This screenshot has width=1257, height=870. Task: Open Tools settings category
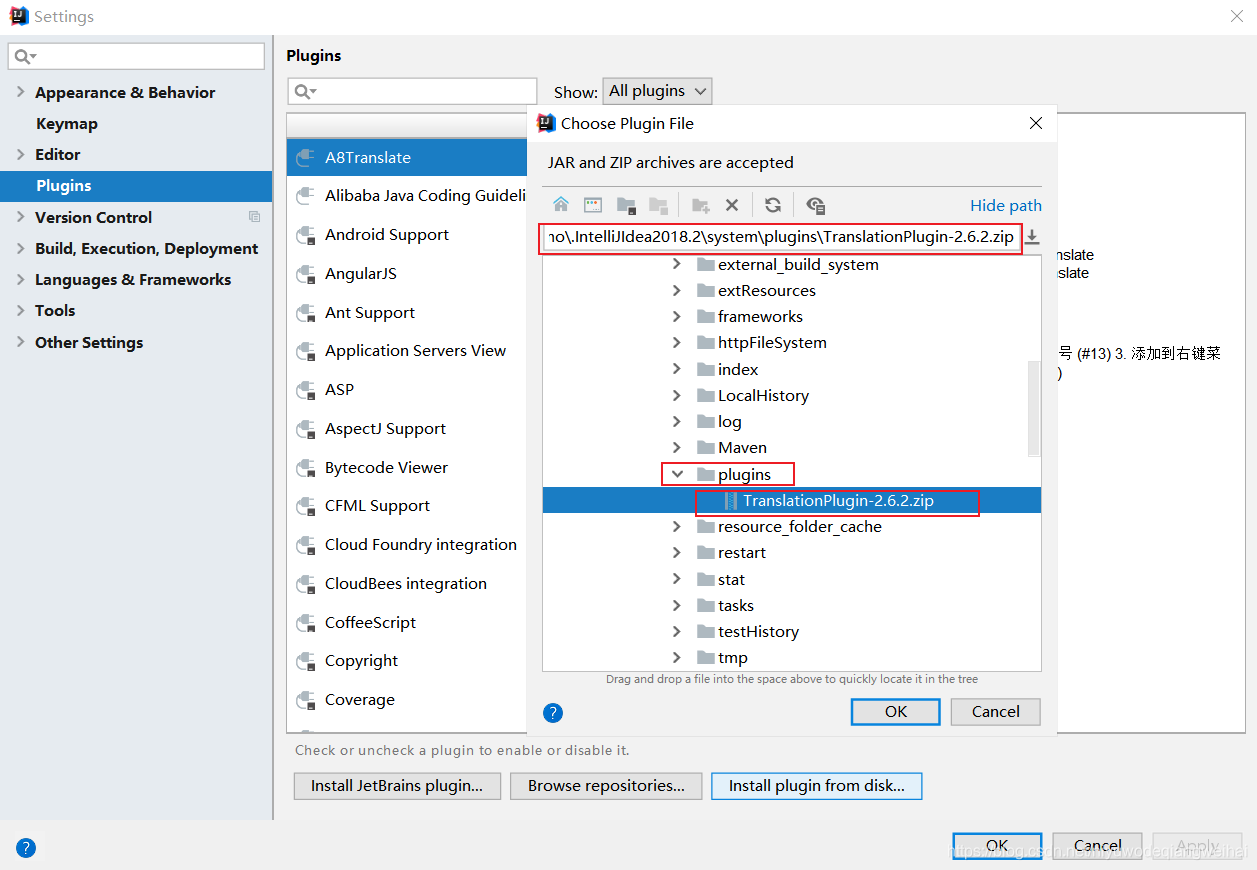tap(55, 310)
